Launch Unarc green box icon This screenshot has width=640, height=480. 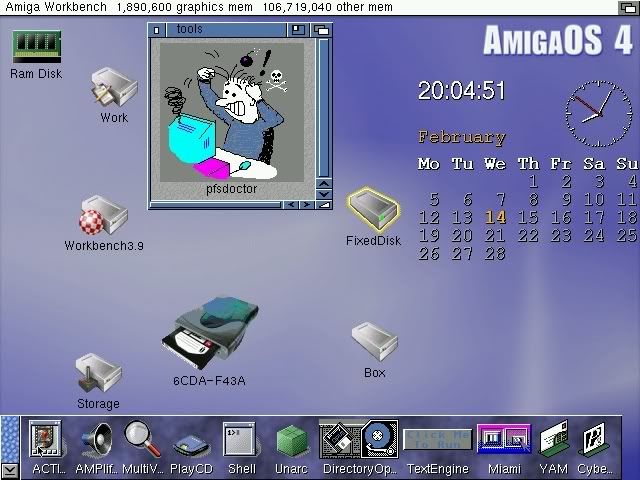(x=291, y=441)
